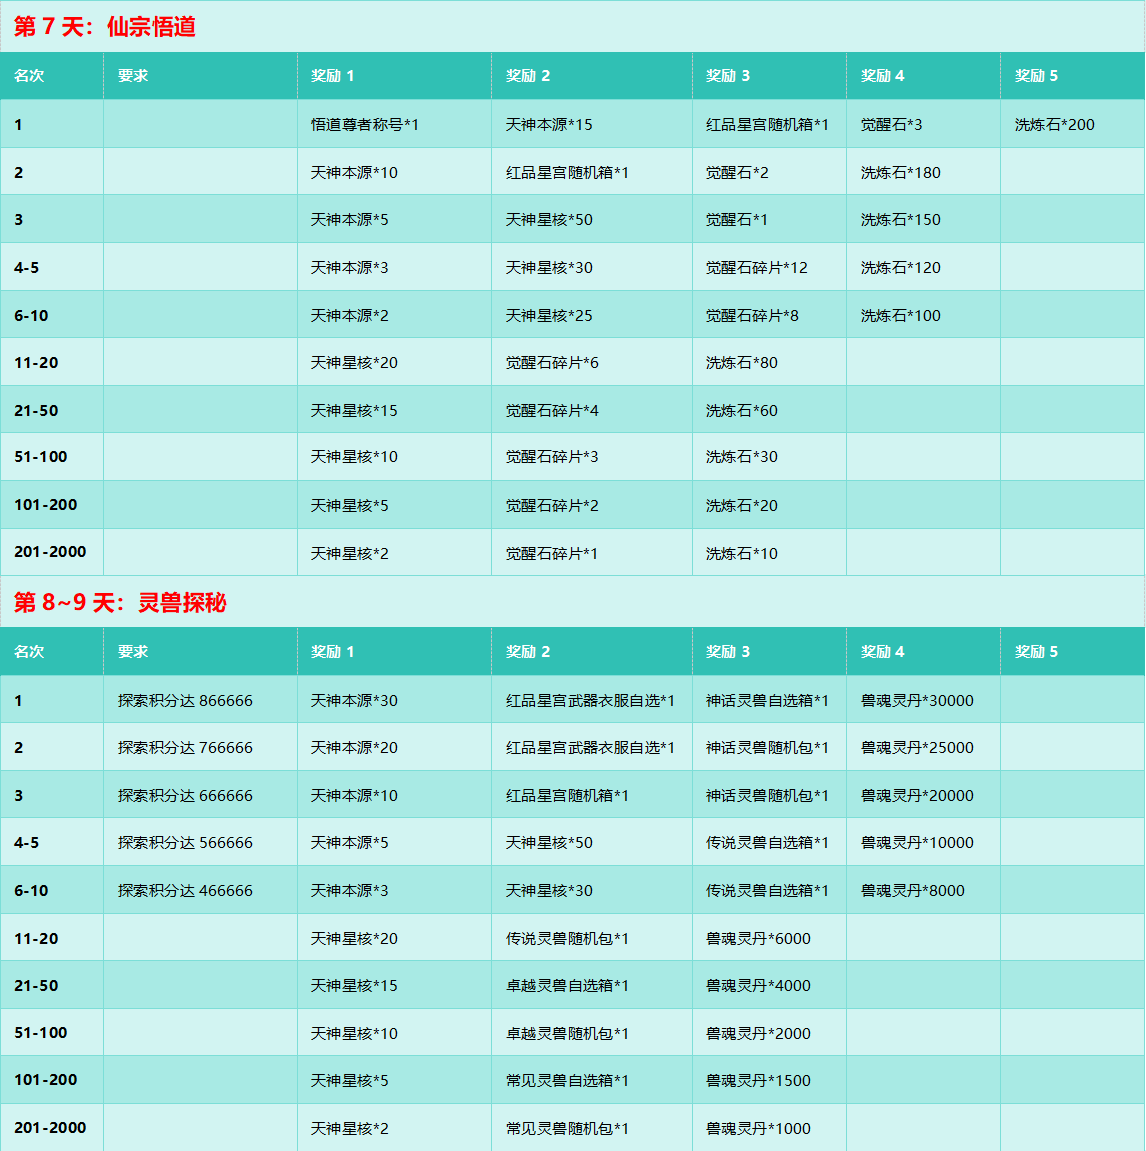Click 要求 header in 灵兽探秘 table
1146x1151 pixels.
tap(200, 651)
